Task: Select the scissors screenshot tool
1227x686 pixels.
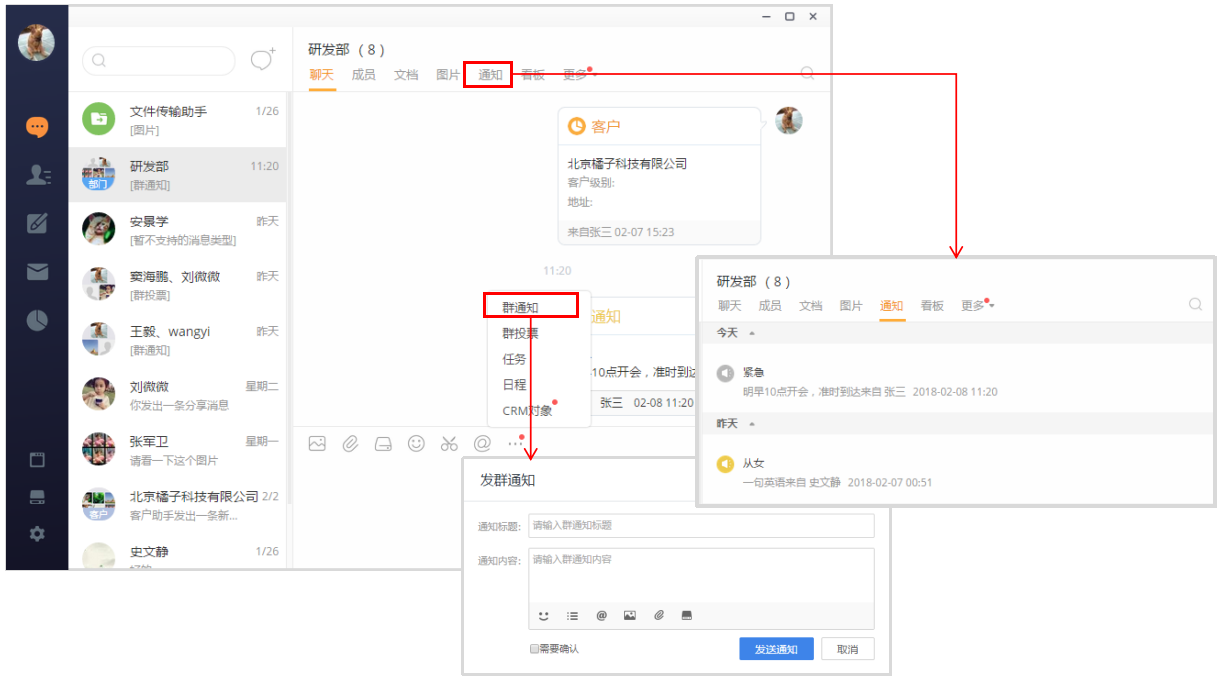Action: (449, 444)
